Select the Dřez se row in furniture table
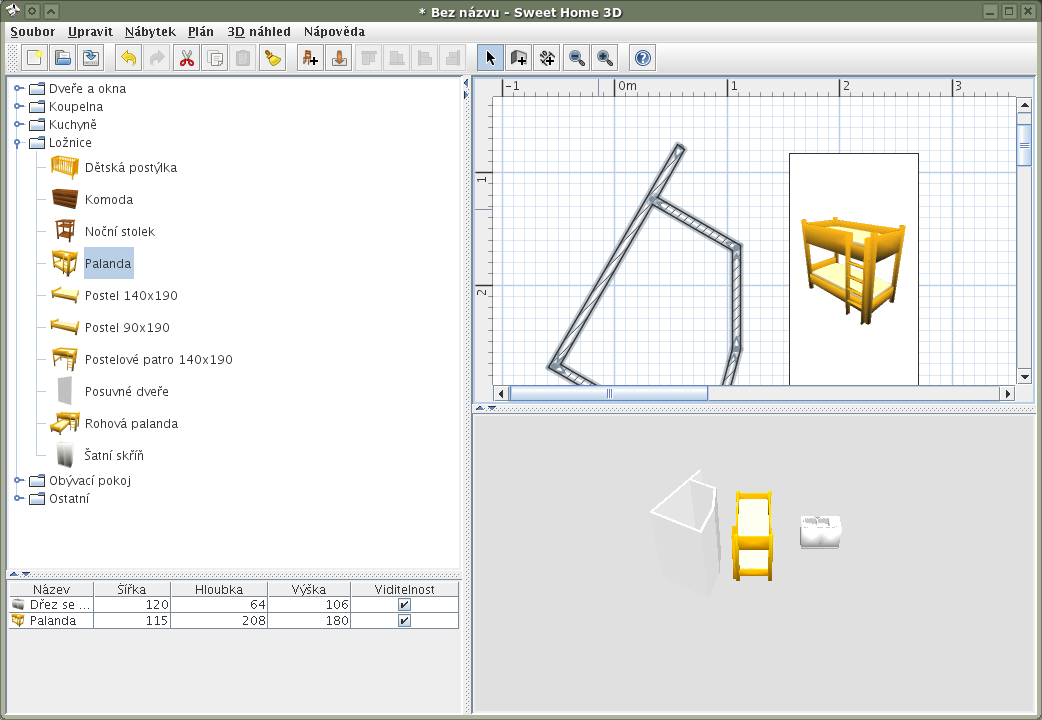 234,604
